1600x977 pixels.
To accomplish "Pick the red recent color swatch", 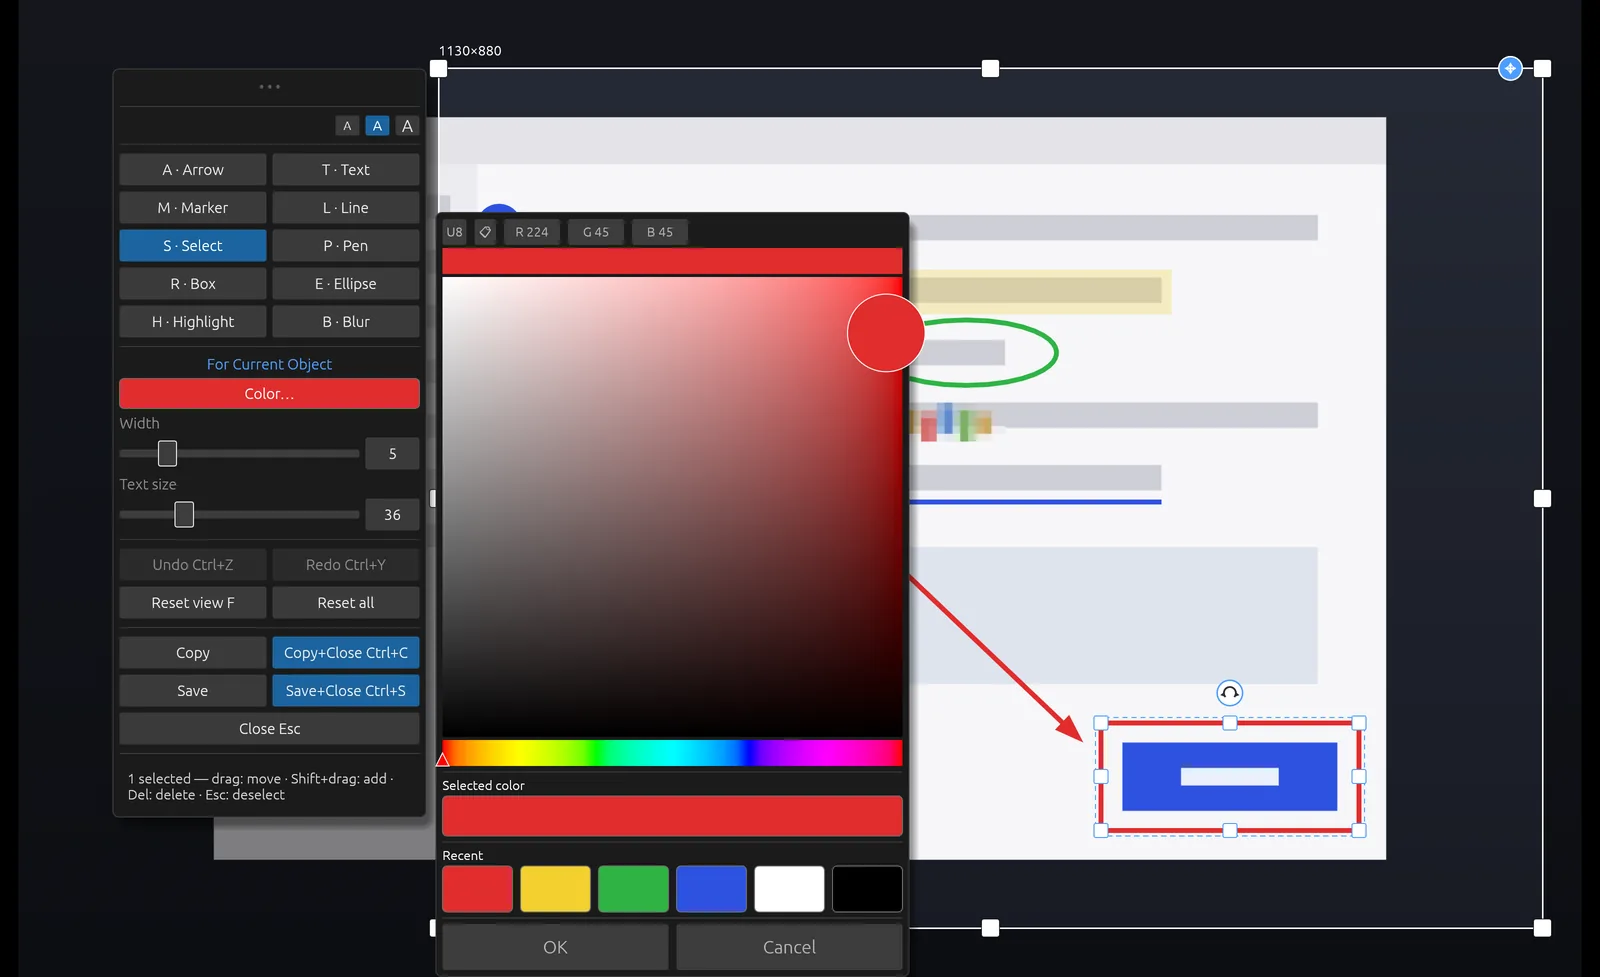I will tap(478, 889).
